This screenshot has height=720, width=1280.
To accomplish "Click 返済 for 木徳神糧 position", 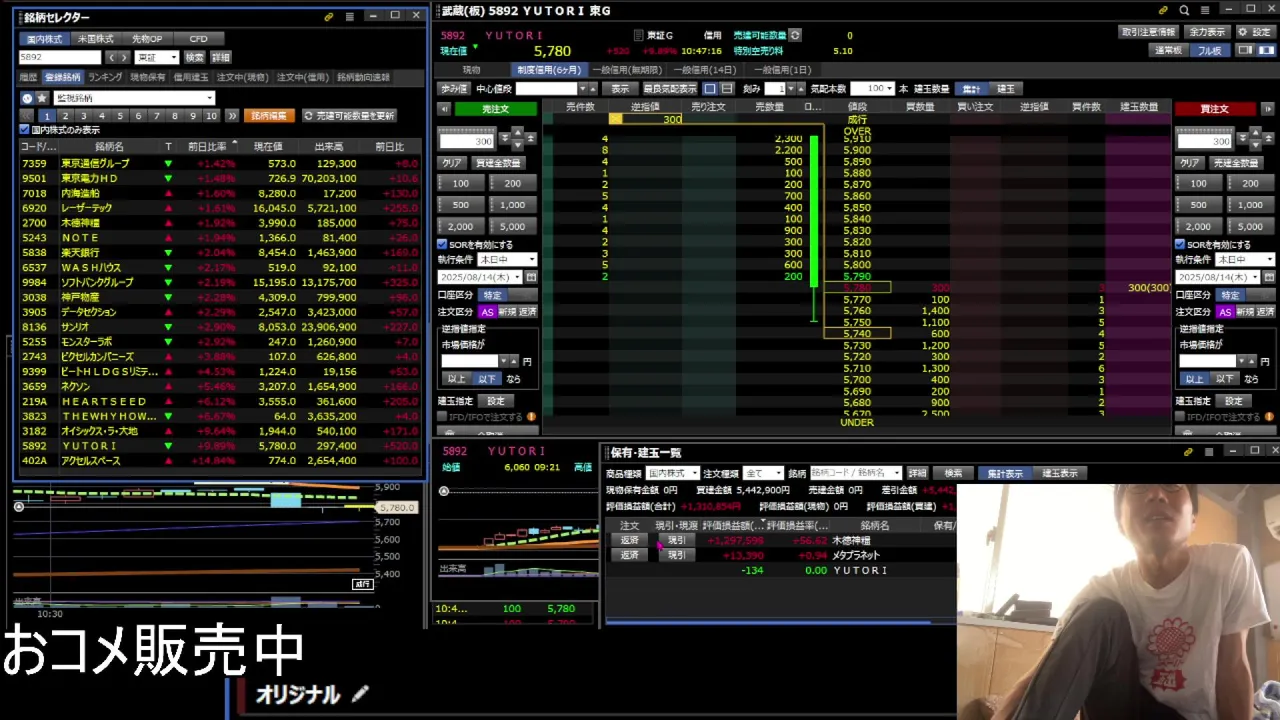I will click(x=629, y=540).
